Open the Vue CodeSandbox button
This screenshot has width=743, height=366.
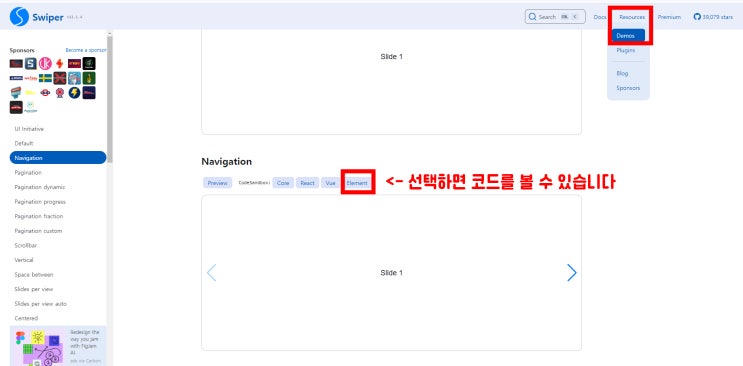(x=330, y=183)
